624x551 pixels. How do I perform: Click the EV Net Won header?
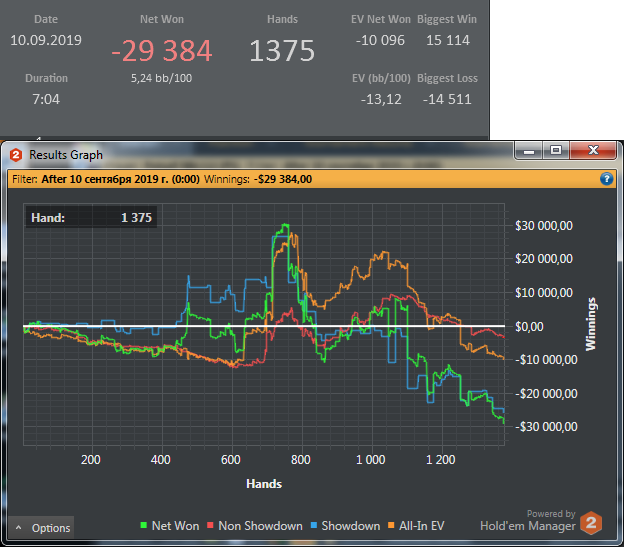point(380,19)
